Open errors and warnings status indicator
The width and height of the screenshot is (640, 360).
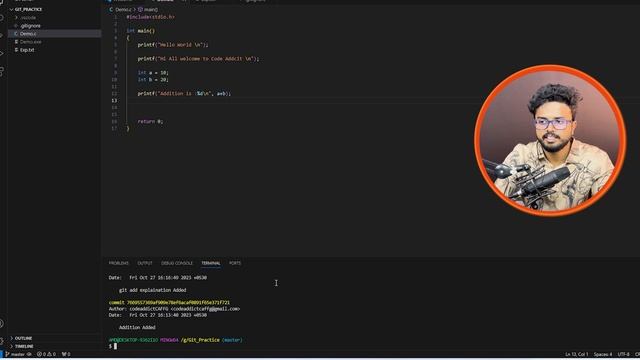[x=46, y=354]
